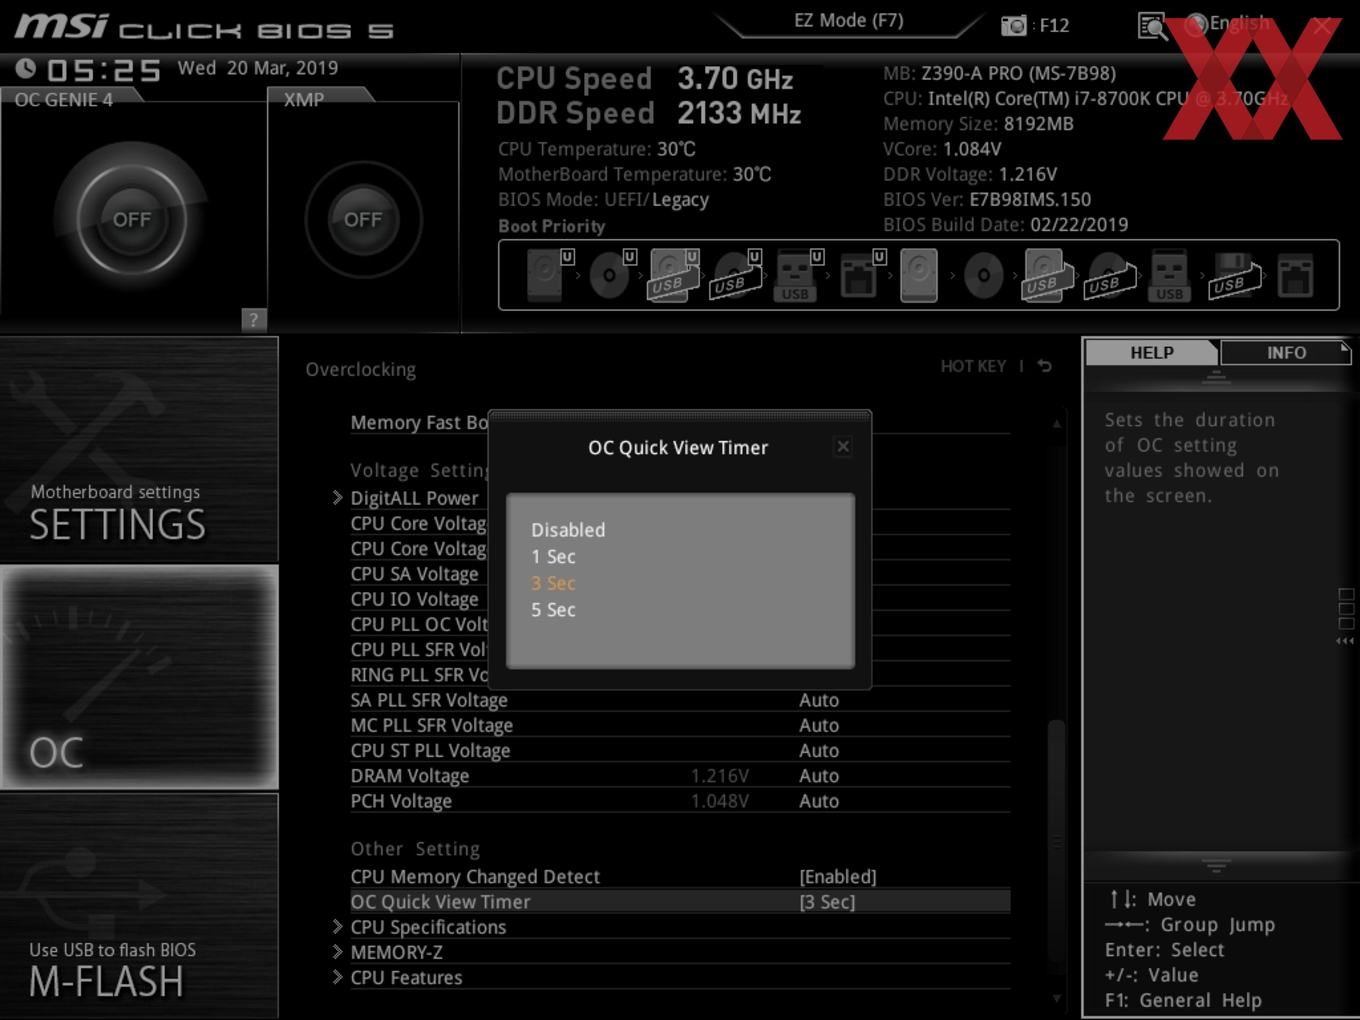Set the PCH Voltage Auto field
This screenshot has width=1360, height=1020.
coord(818,801)
